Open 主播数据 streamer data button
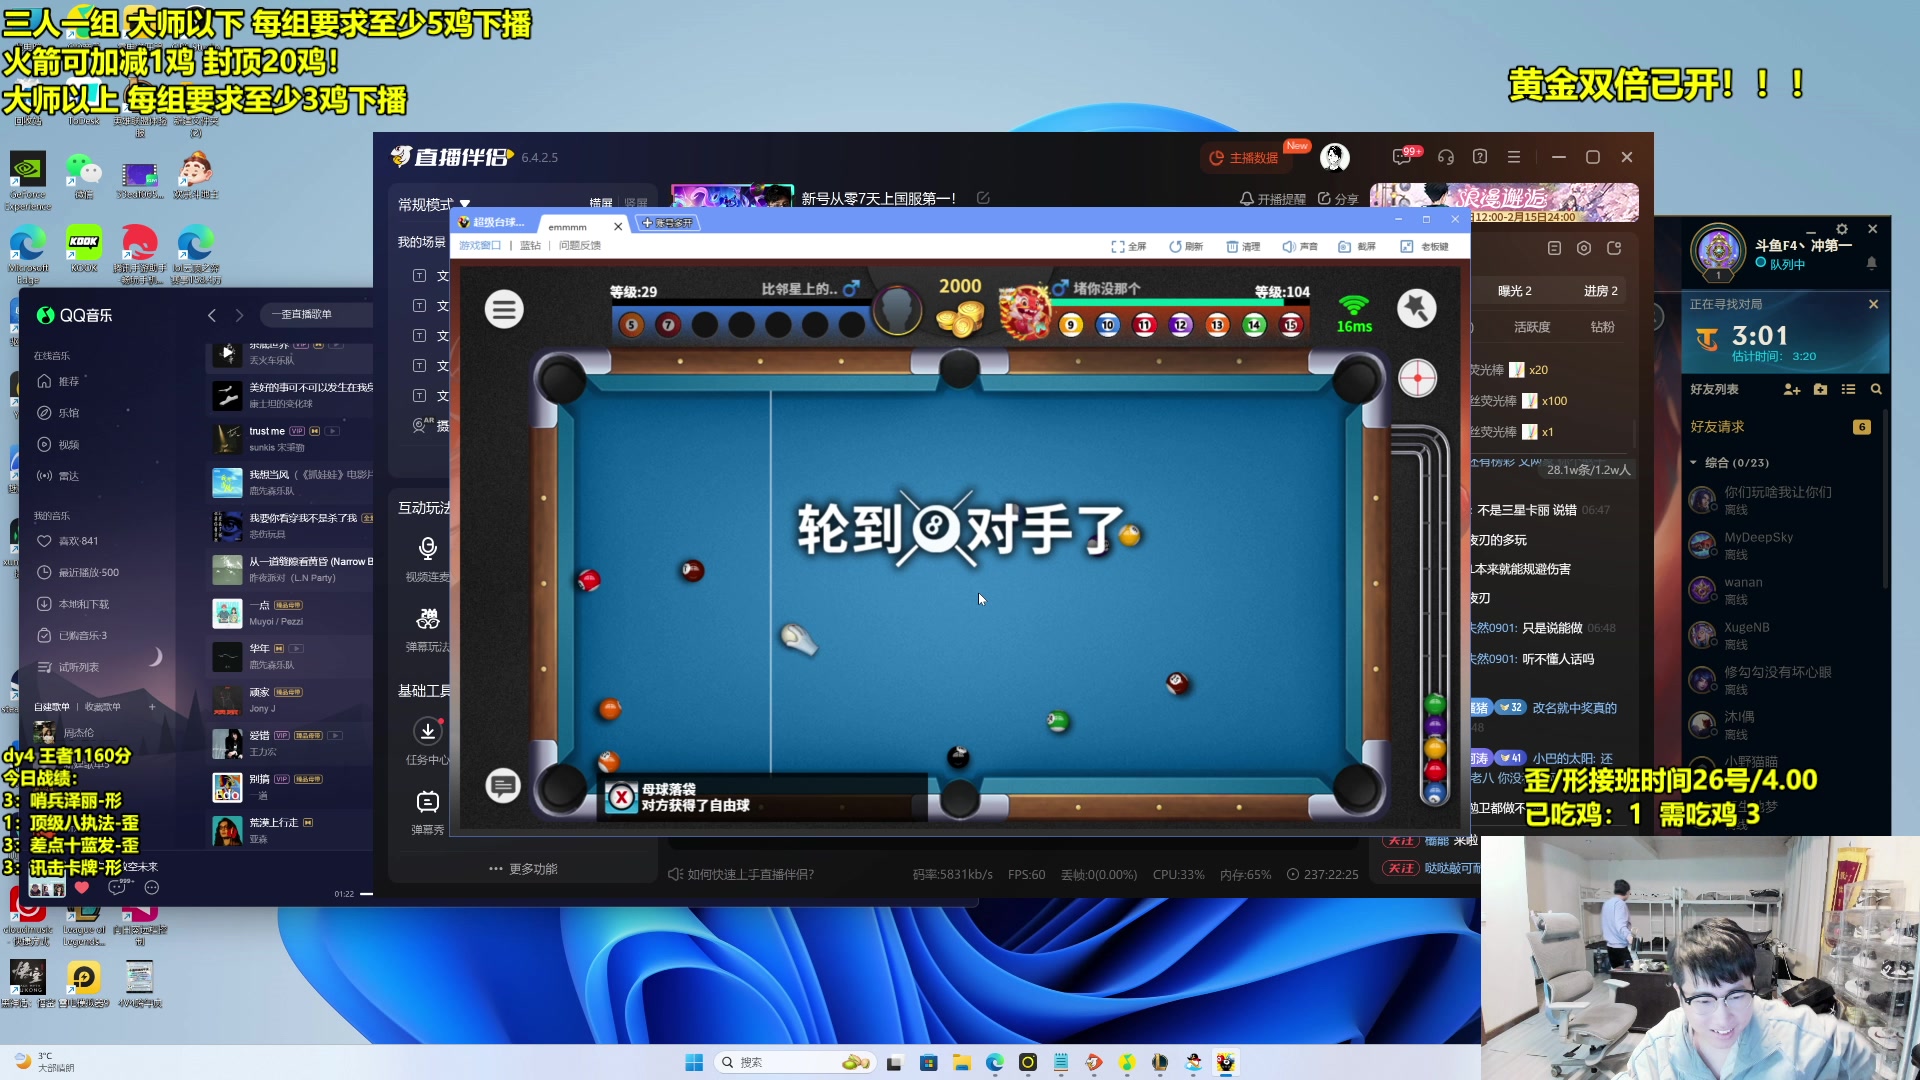Screen dimensions: 1920x1080 point(1244,158)
